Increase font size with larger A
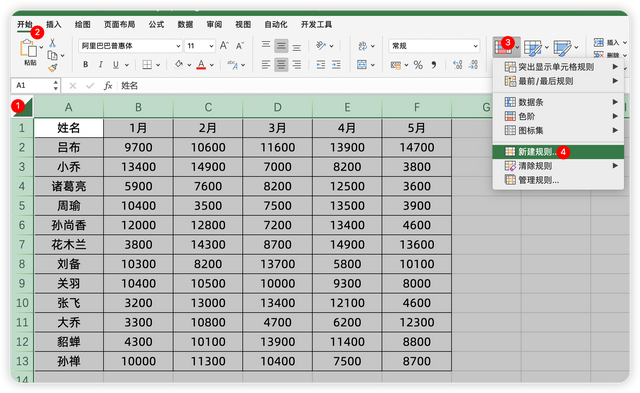 tap(224, 46)
